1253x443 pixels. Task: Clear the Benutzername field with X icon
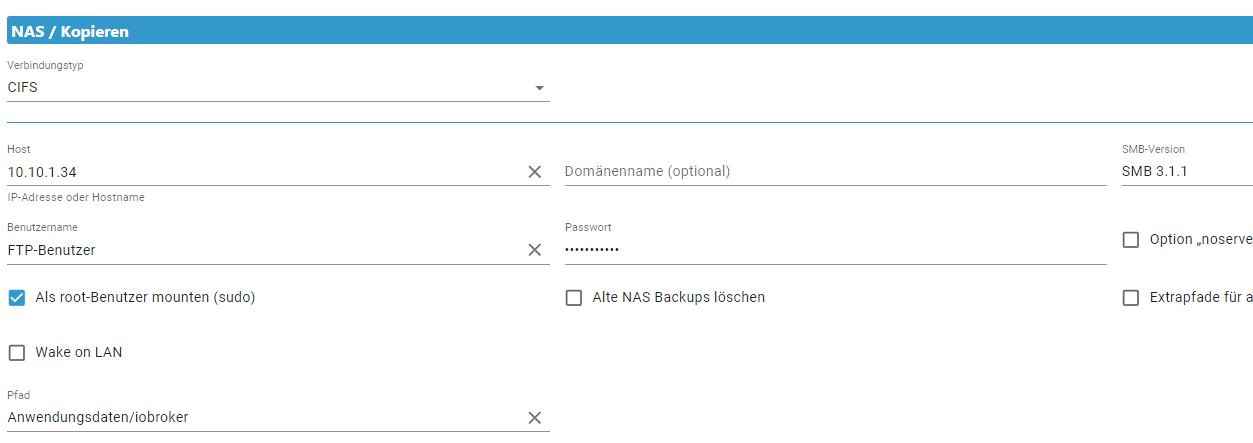point(535,250)
